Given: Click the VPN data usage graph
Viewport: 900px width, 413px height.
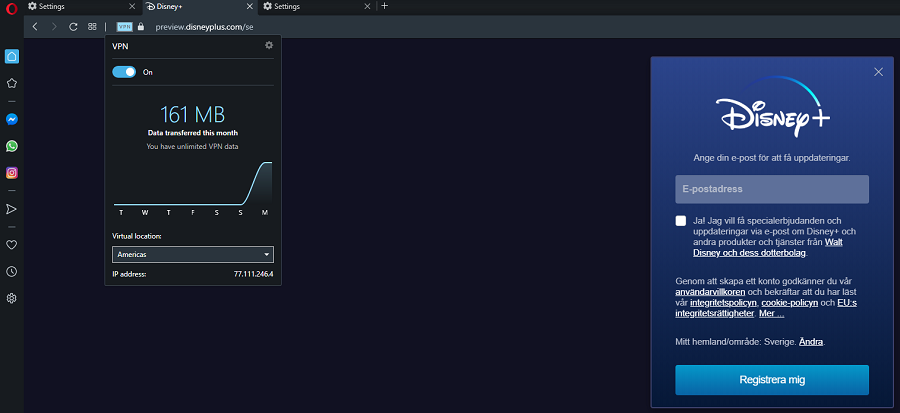Looking at the screenshot, I should [x=193, y=184].
